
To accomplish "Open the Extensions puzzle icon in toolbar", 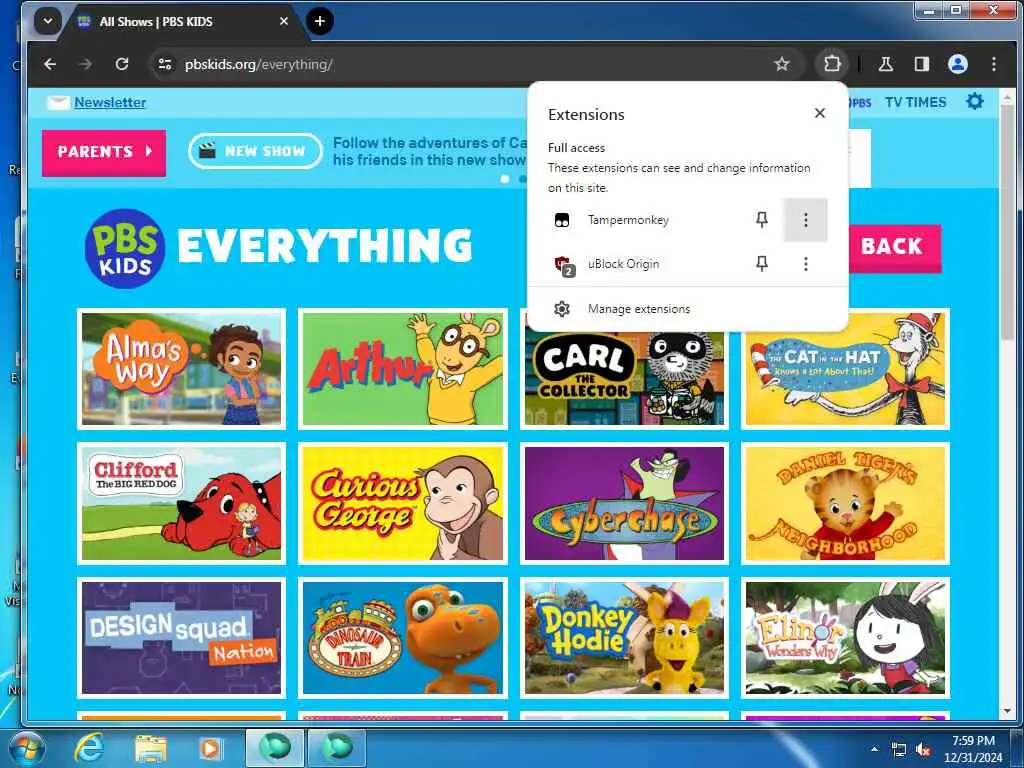I will [831, 64].
